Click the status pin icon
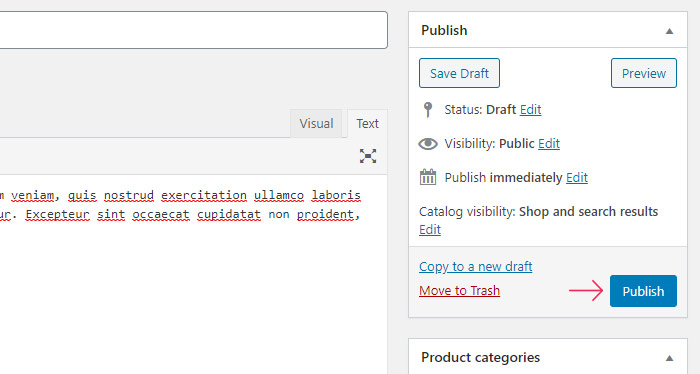Image resolution: width=700 pixels, height=374 pixels. point(428,109)
